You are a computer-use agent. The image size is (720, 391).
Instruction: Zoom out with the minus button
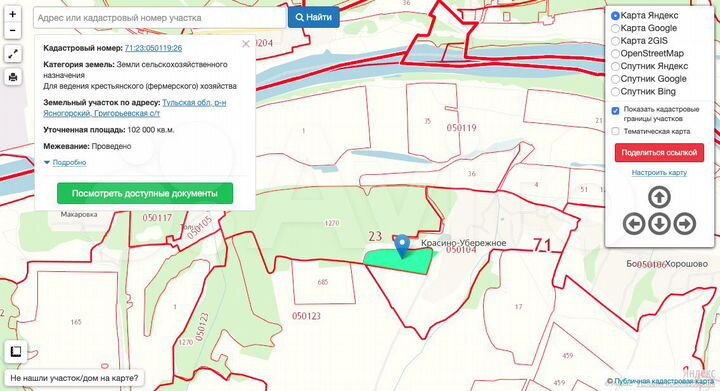tap(12, 31)
